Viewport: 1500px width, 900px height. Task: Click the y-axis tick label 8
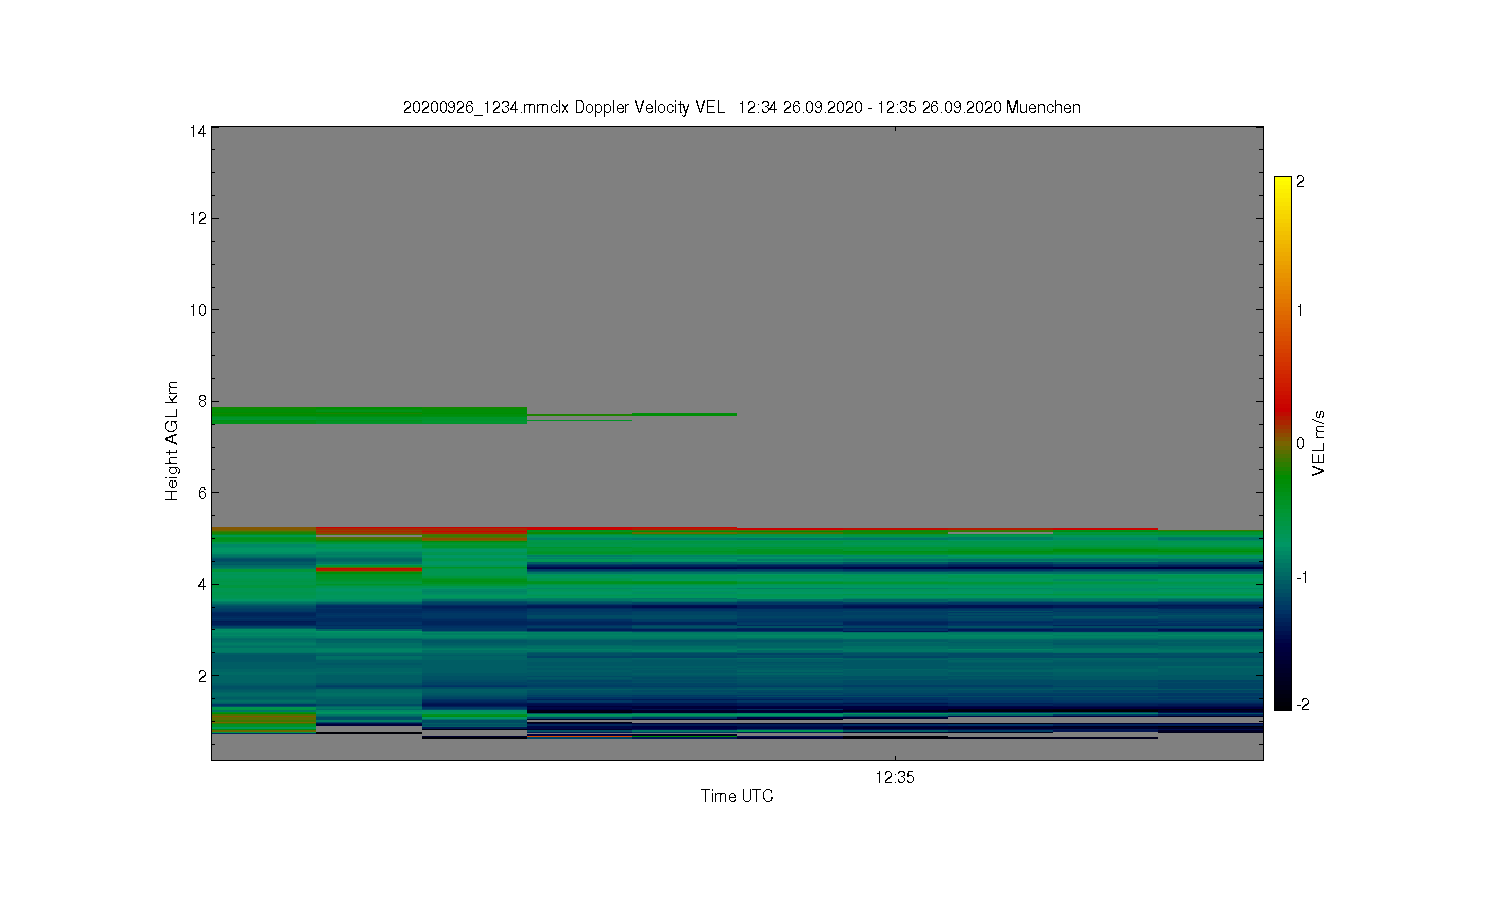pyautogui.click(x=202, y=401)
